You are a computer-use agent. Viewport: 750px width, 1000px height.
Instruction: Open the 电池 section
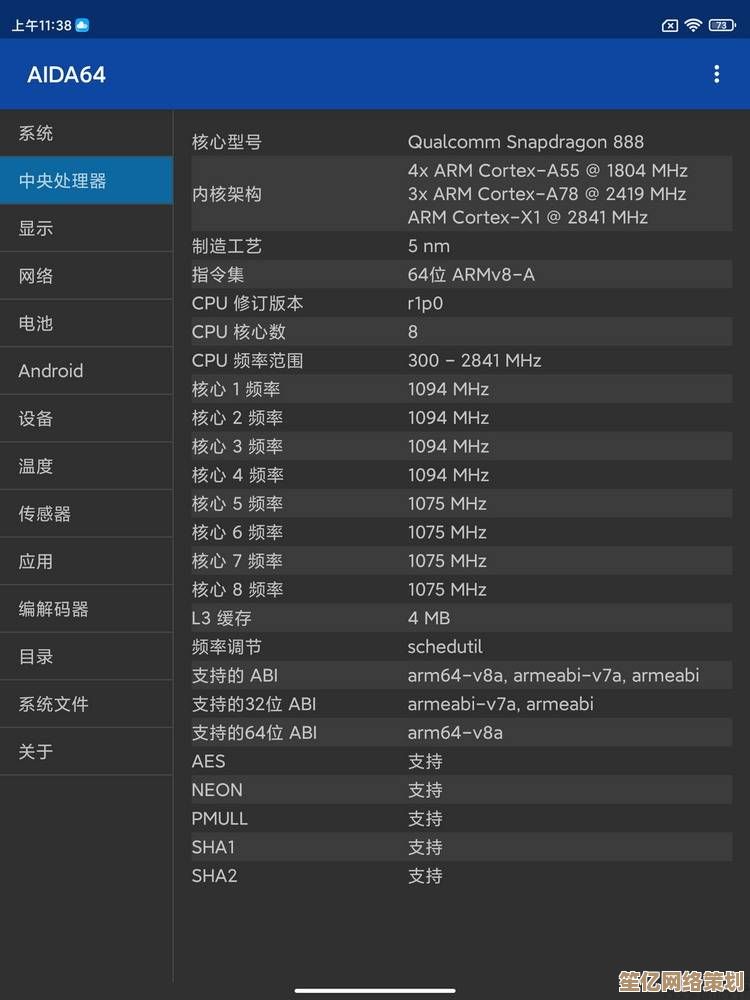pos(86,323)
